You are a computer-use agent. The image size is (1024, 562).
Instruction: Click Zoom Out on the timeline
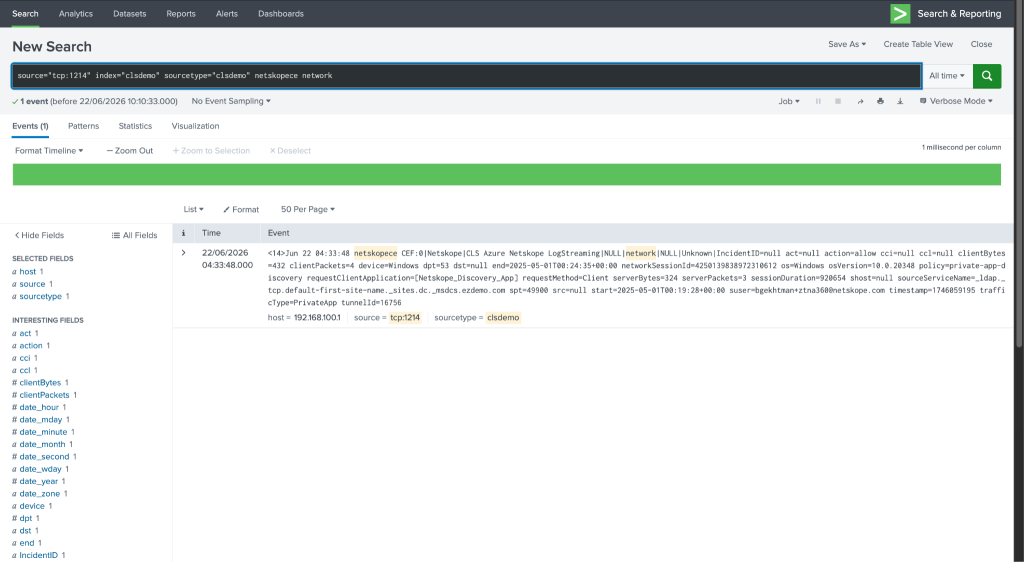point(129,151)
